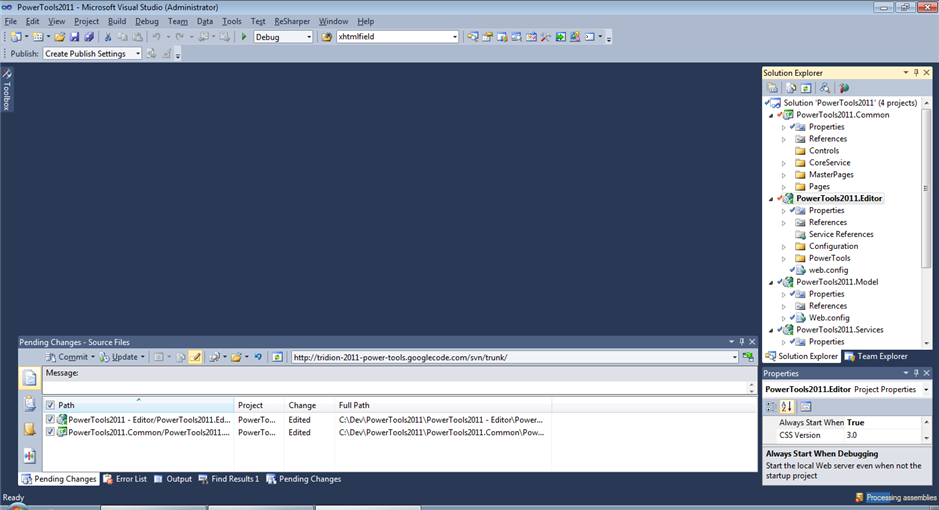Screen dimensions: 939x510
Task: Click the Start Debugging play icon
Action: coord(244,37)
